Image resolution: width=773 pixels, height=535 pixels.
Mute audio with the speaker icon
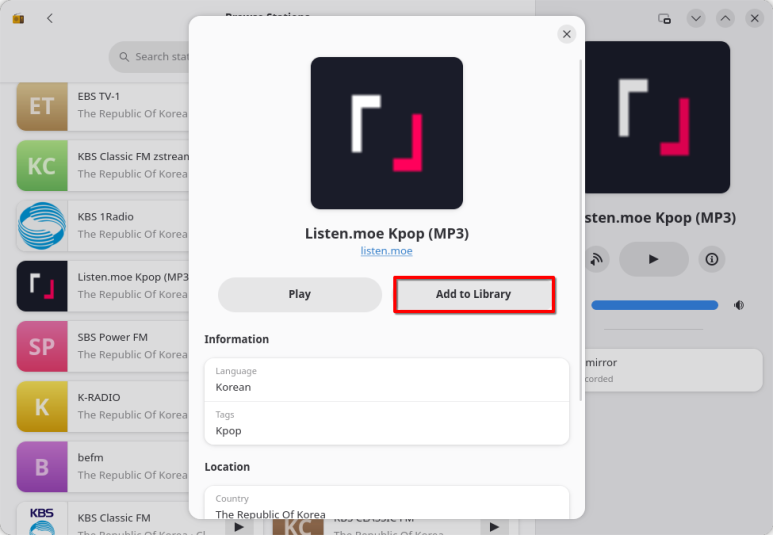click(x=738, y=305)
